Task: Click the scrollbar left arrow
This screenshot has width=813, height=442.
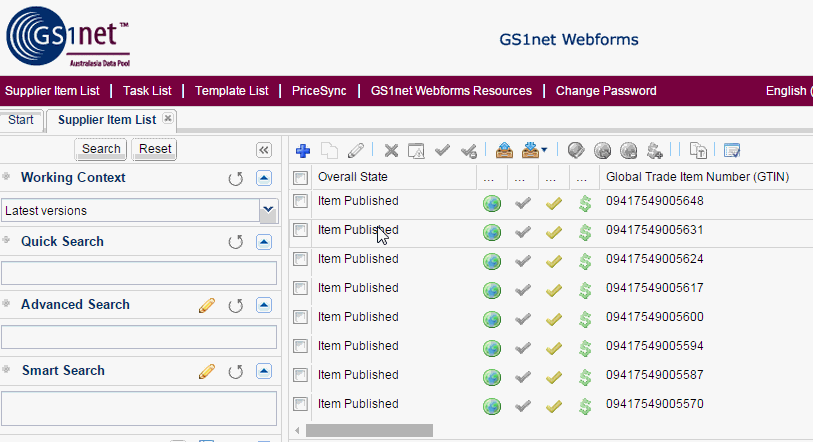Action: pos(297,431)
